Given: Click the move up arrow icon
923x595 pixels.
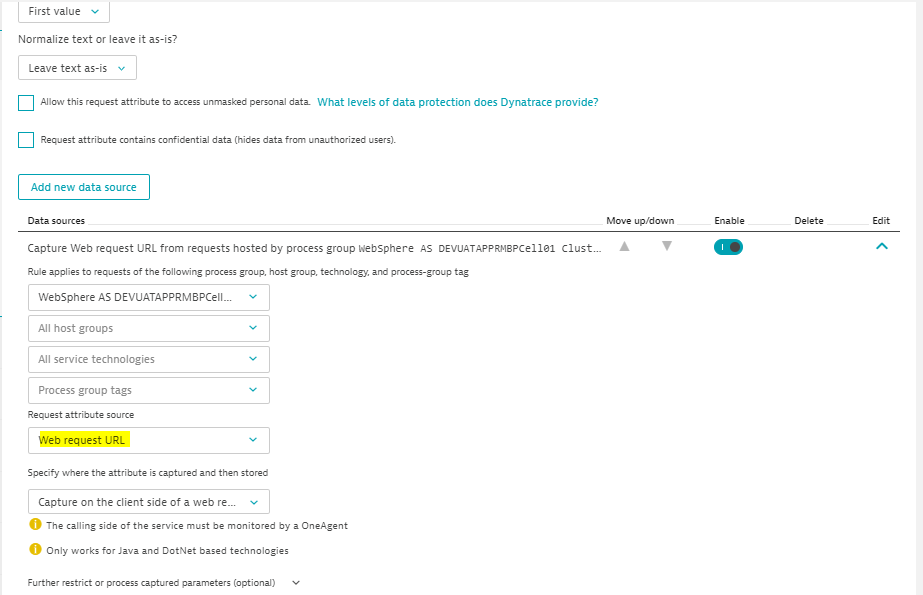Looking at the screenshot, I should click(x=624, y=246).
